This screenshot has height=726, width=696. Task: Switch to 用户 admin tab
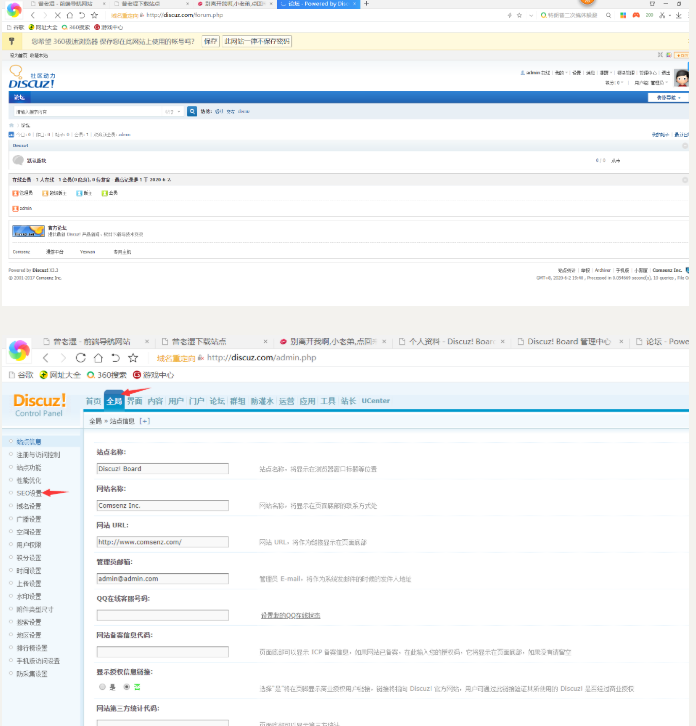click(176, 401)
